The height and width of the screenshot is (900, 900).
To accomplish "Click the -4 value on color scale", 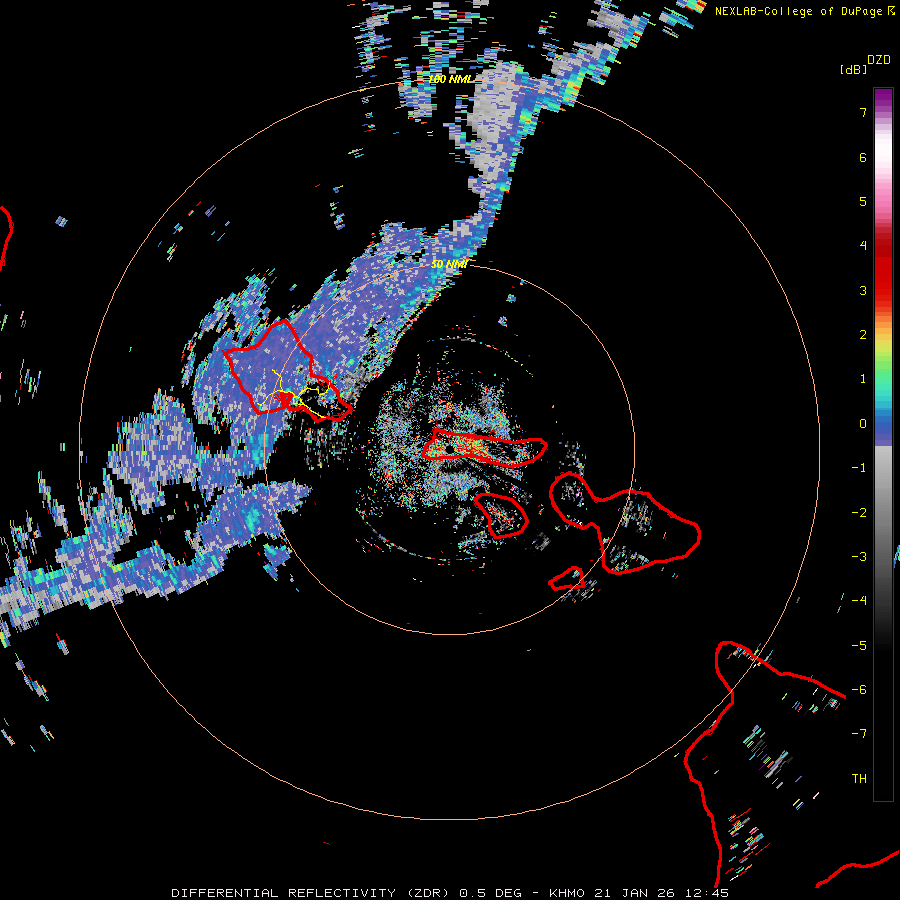I will [859, 601].
